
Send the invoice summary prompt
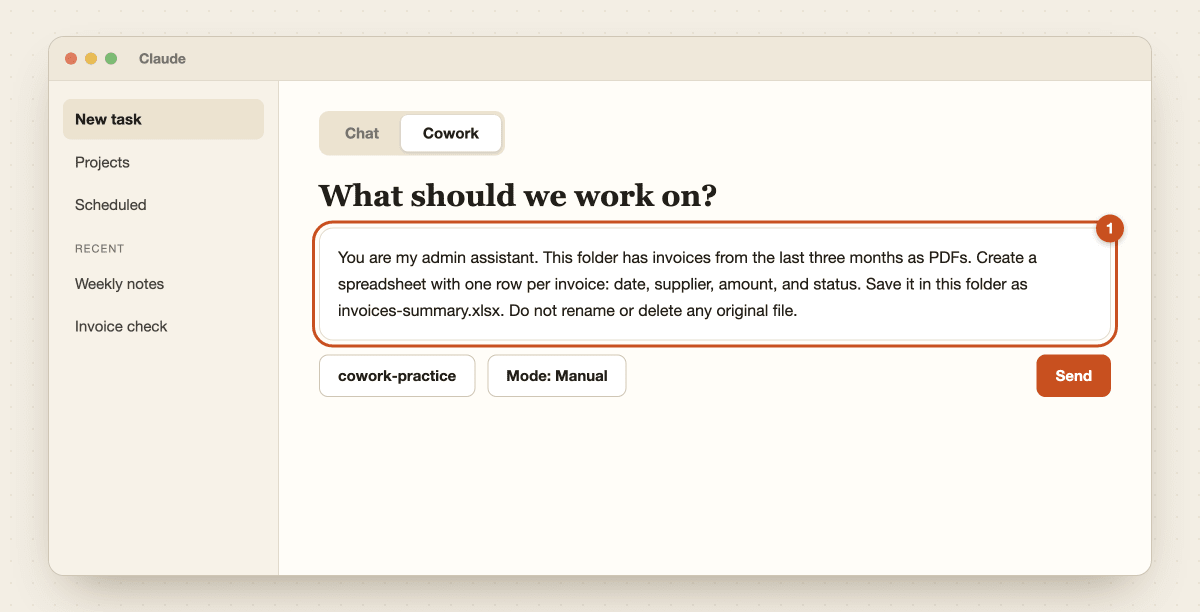(x=1073, y=376)
